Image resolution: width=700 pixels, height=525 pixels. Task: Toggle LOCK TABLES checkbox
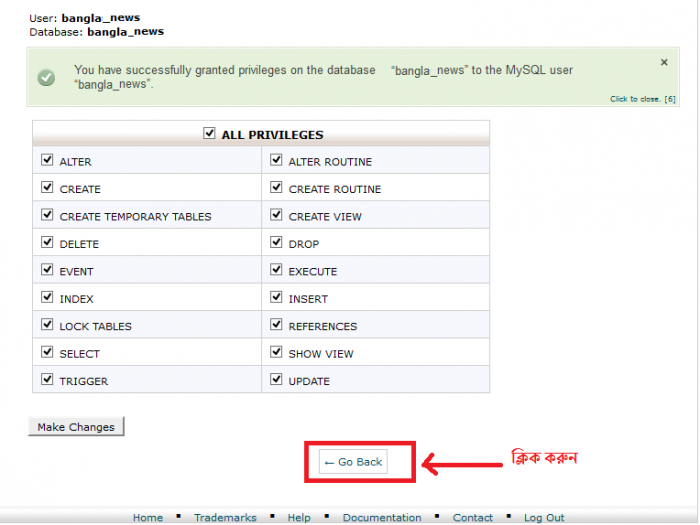(47, 324)
